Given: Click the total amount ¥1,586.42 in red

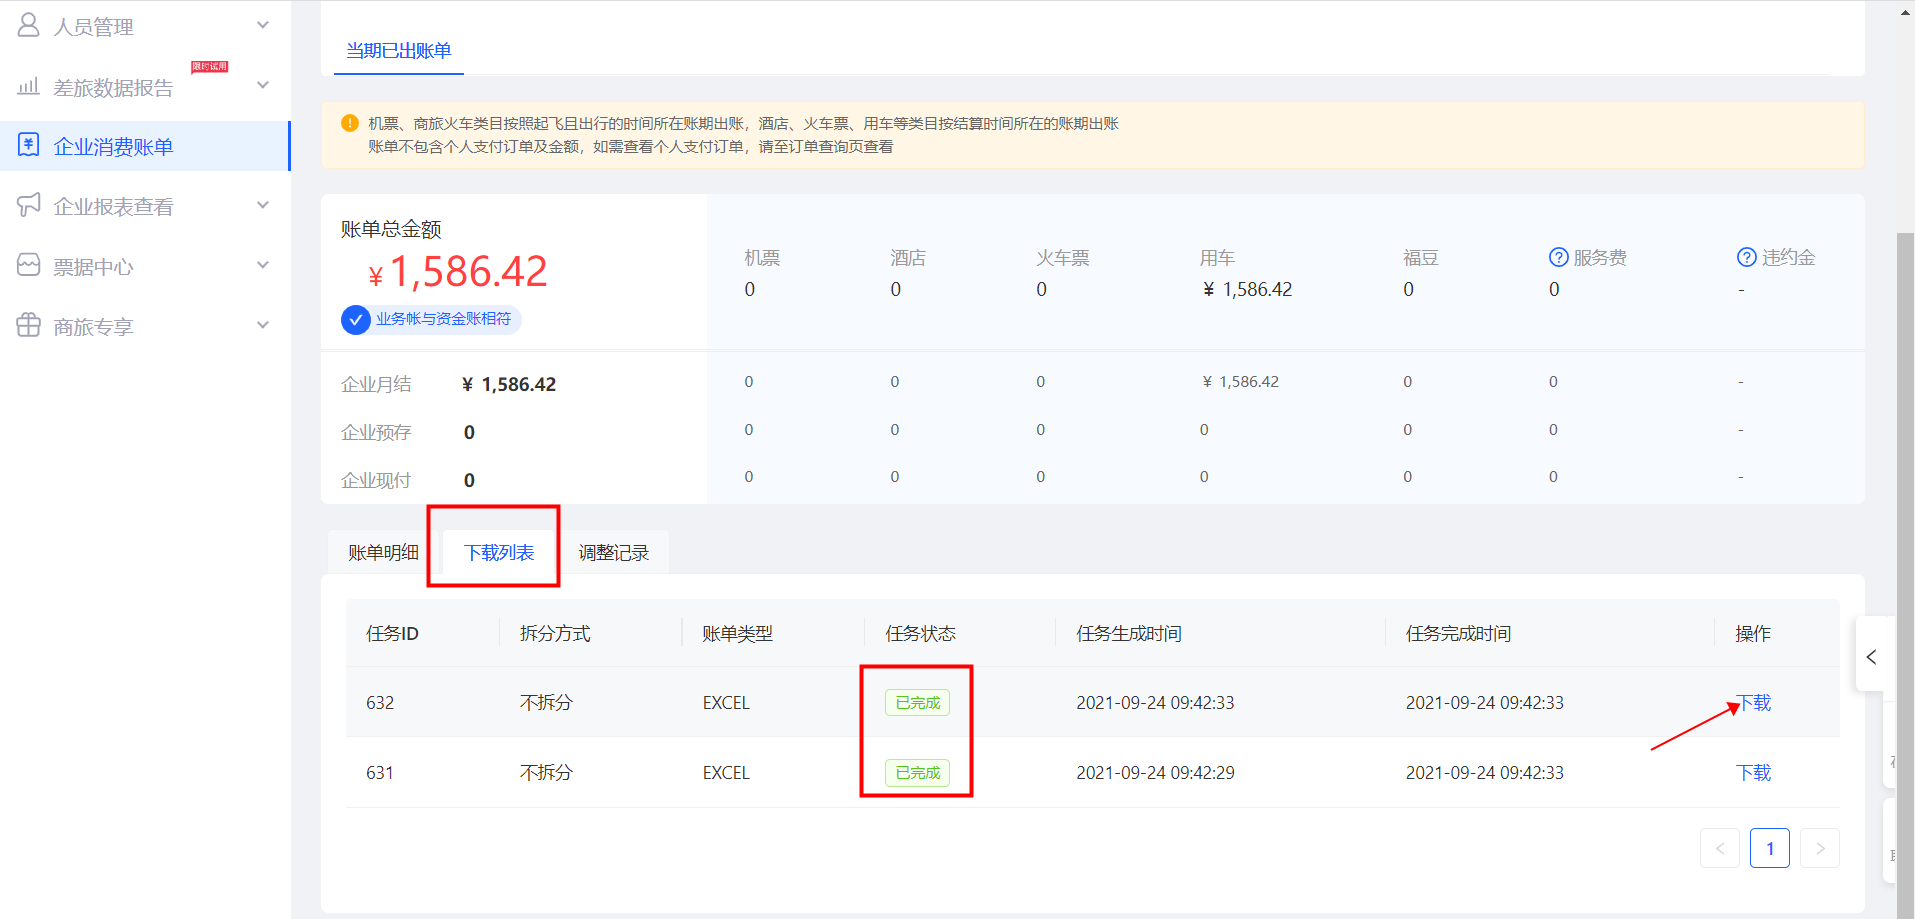Looking at the screenshot, I should coord(458,271).
